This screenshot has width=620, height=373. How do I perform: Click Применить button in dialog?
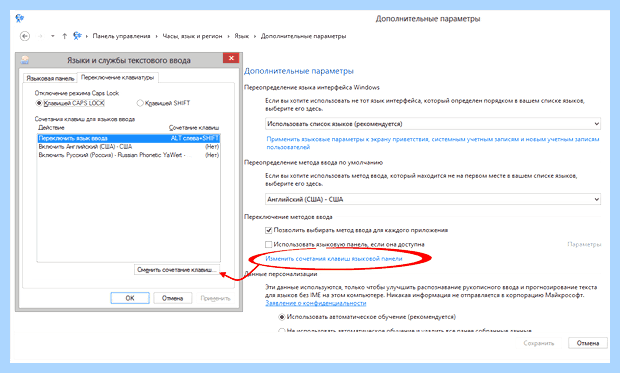[215, 298]
